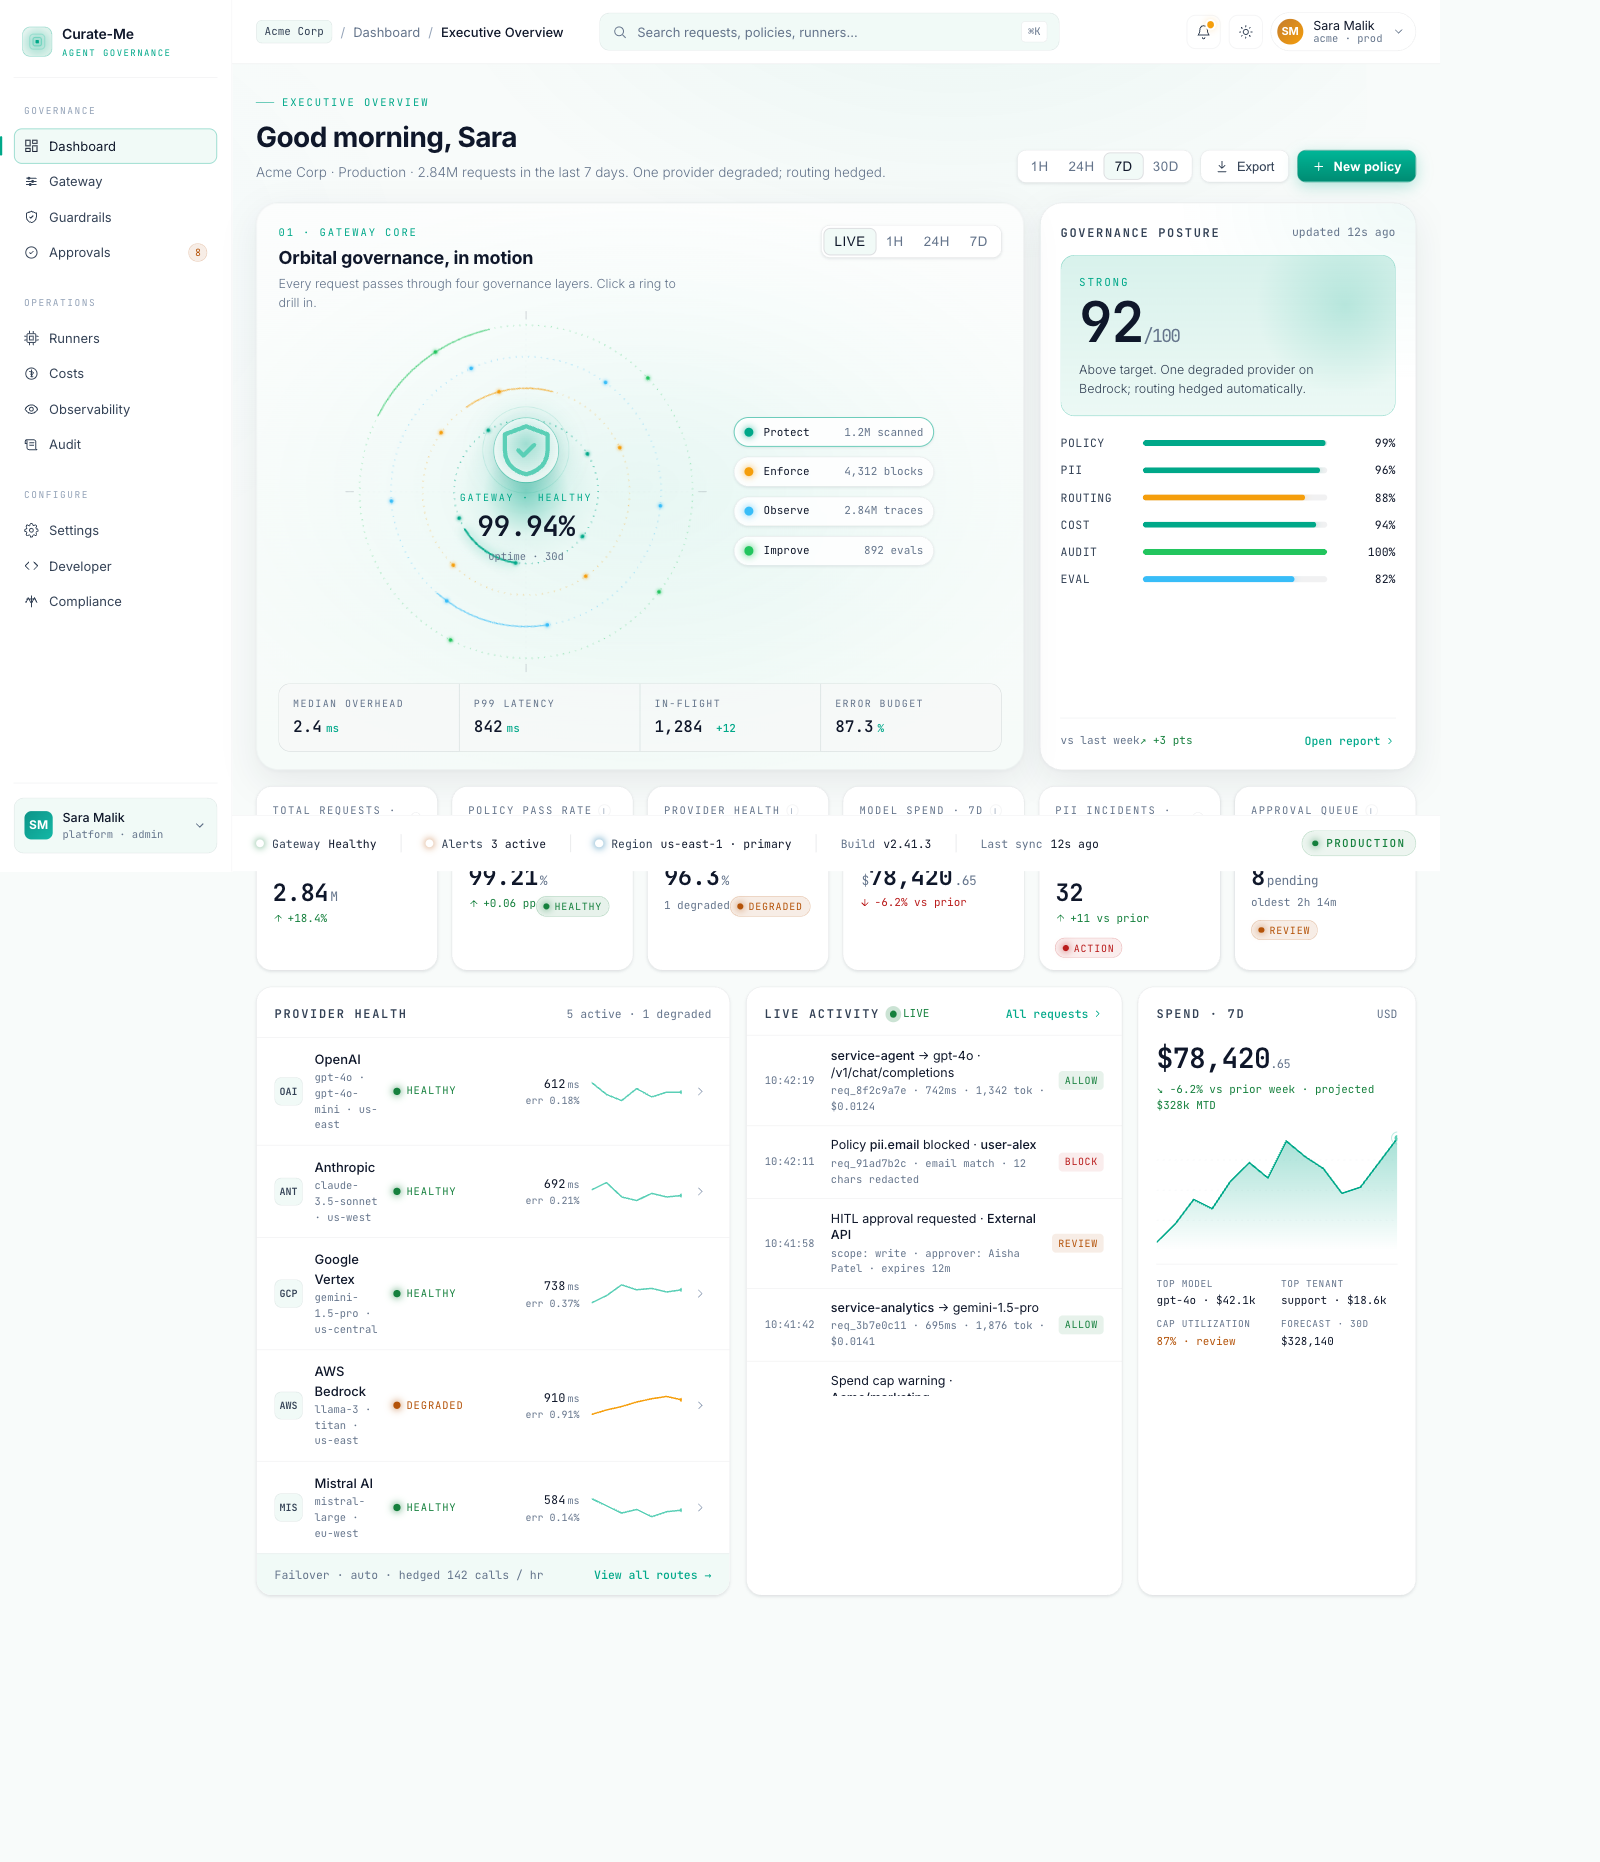Open the View all routes link
The image size is (1600, 1862).
(x=652, y=1575)
